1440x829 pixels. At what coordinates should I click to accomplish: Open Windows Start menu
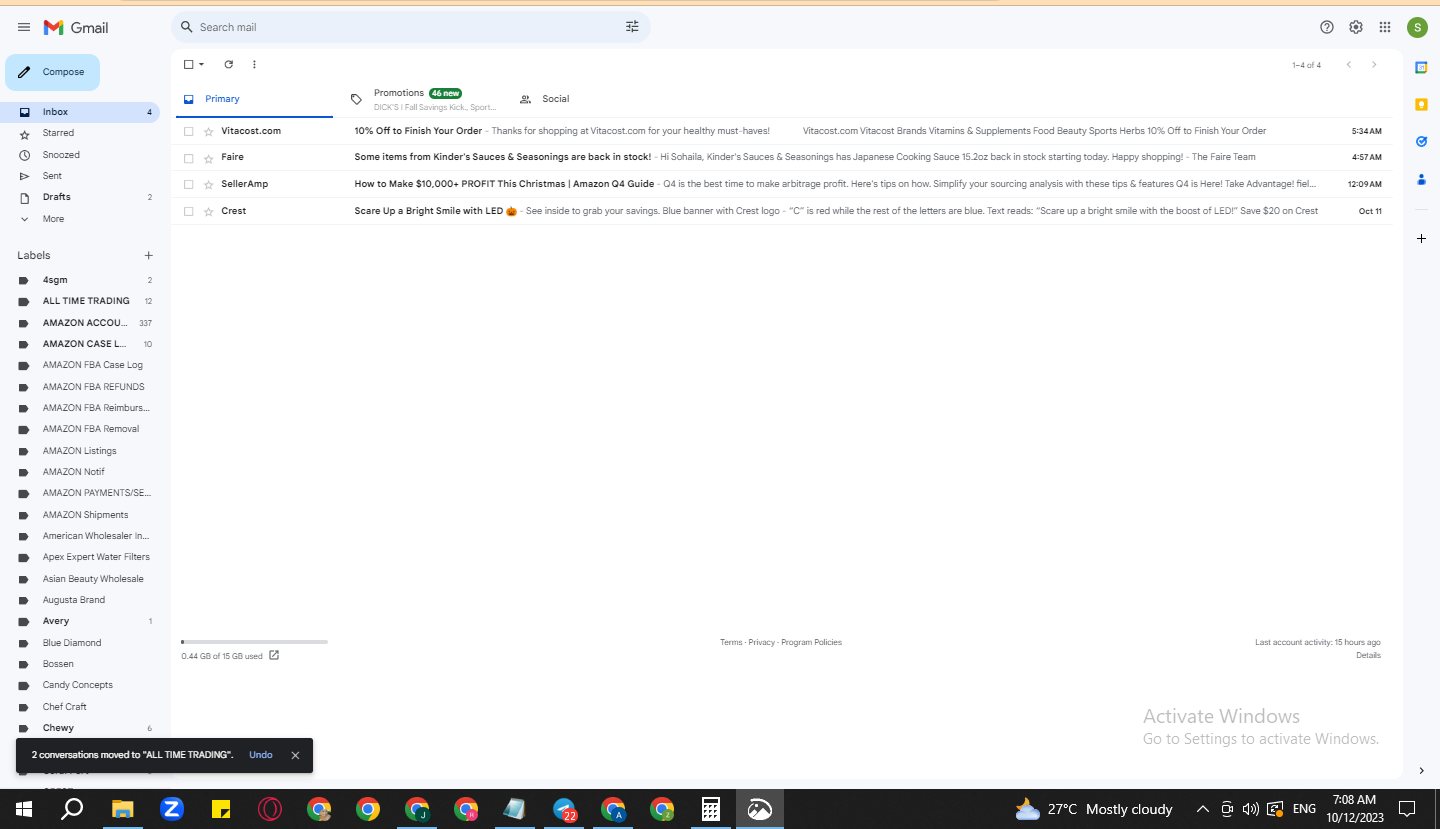click(x=24, y=808)
